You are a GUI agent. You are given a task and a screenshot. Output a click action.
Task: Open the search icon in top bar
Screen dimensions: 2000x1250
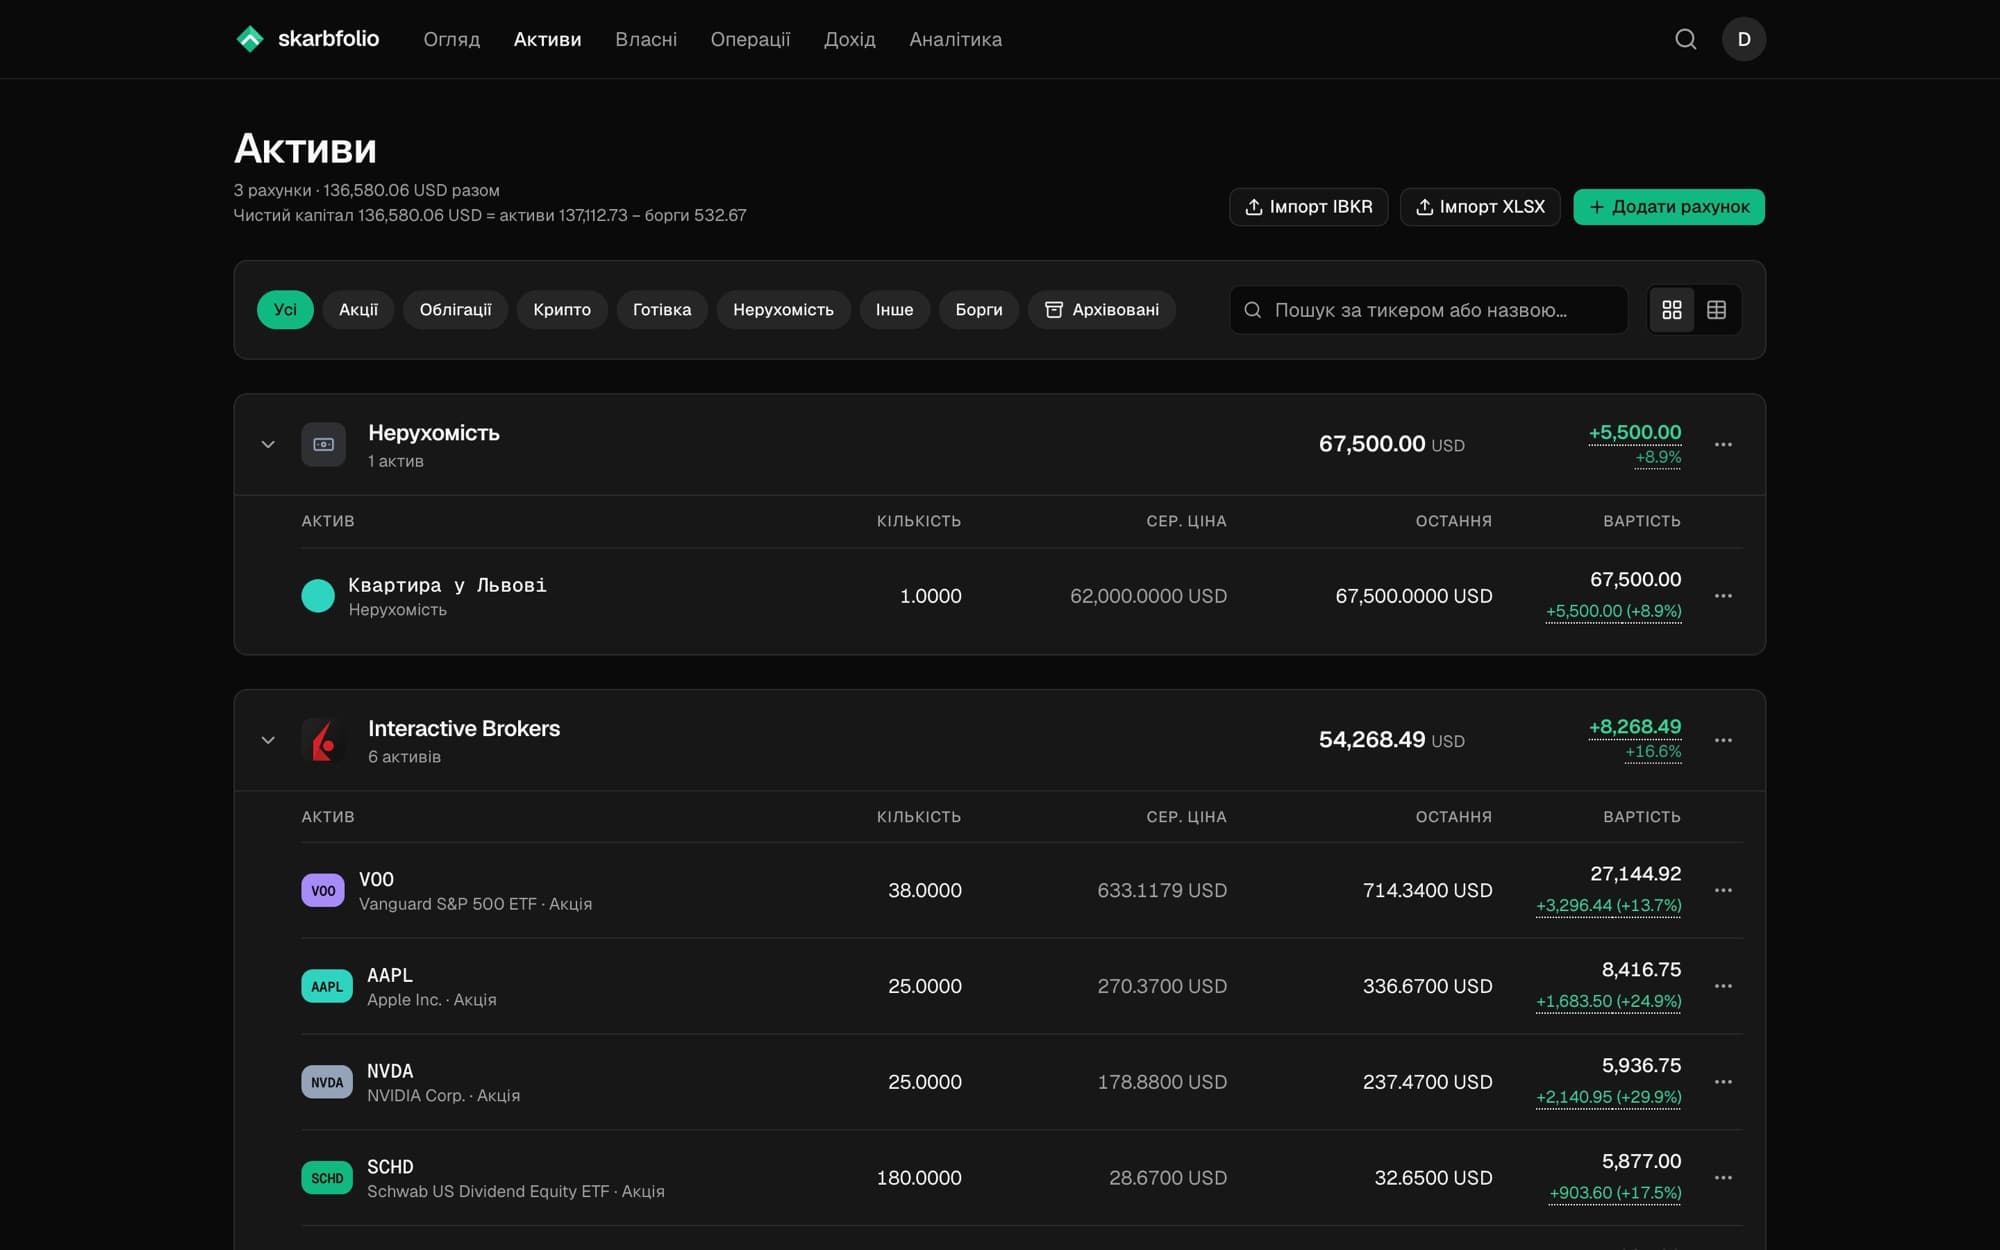pyautogui.click(x=1686, y=39)
